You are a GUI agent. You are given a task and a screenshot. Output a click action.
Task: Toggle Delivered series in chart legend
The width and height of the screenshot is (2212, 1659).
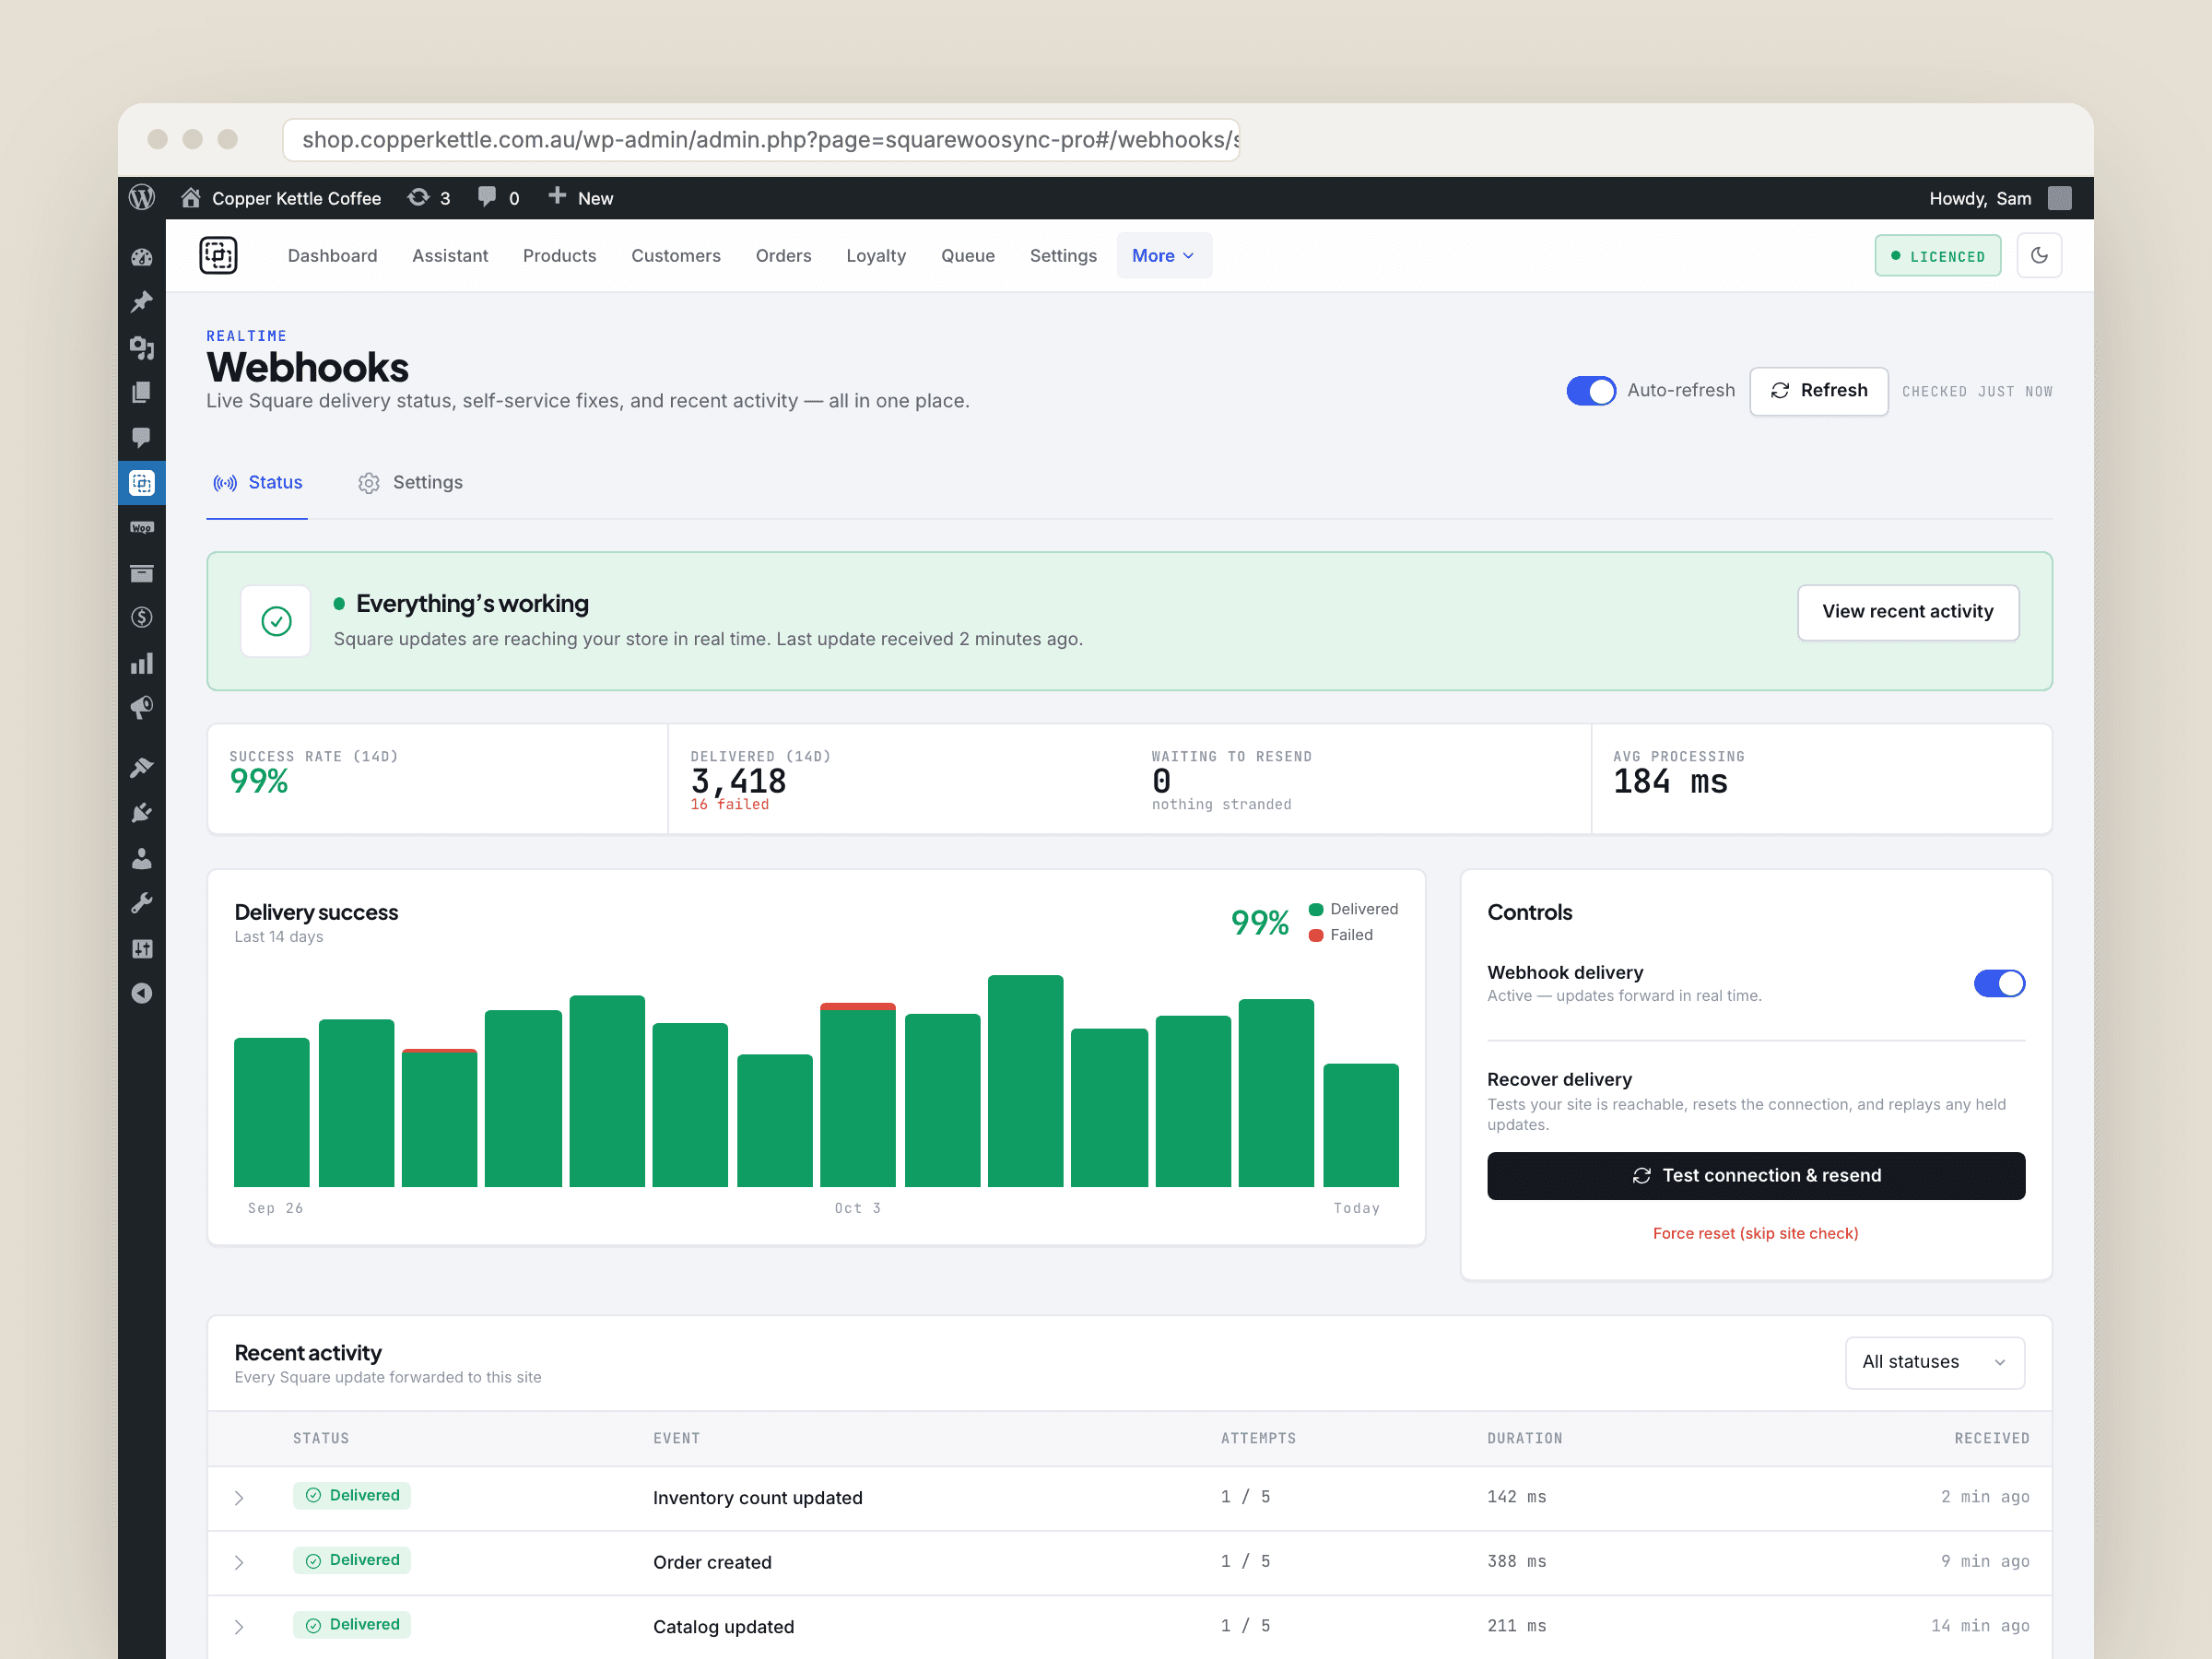click(x=1353, y=909)
